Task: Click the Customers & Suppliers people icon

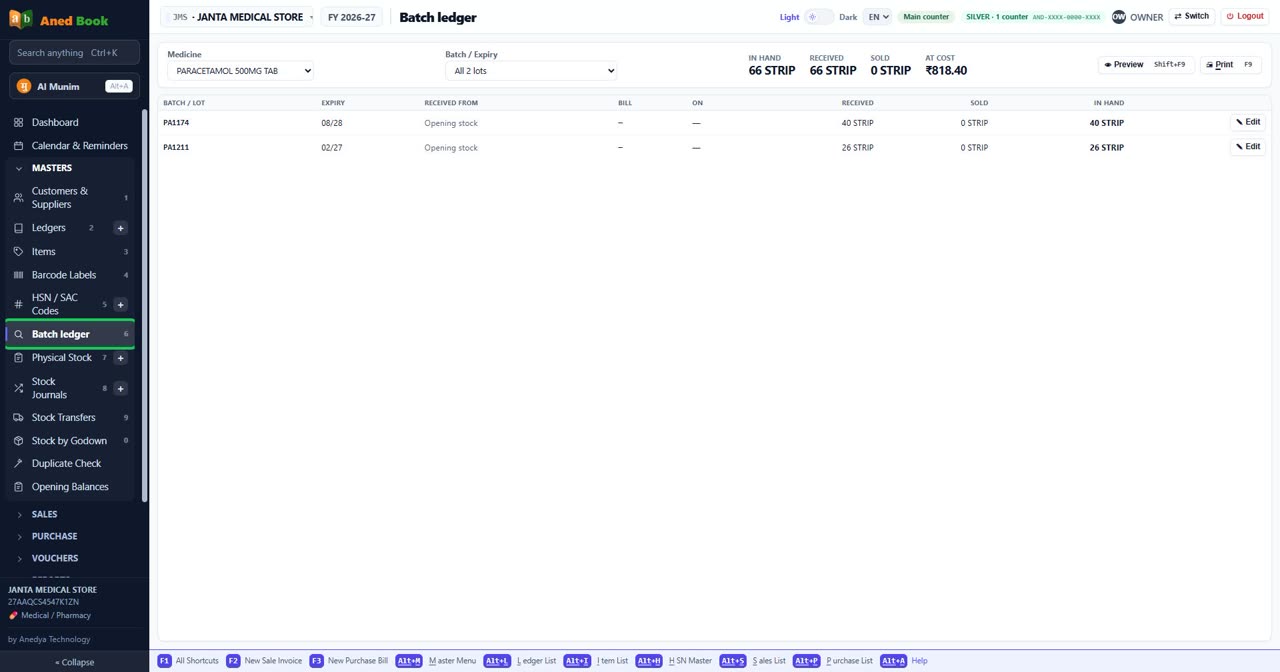Action: click(x=18, y=198)
